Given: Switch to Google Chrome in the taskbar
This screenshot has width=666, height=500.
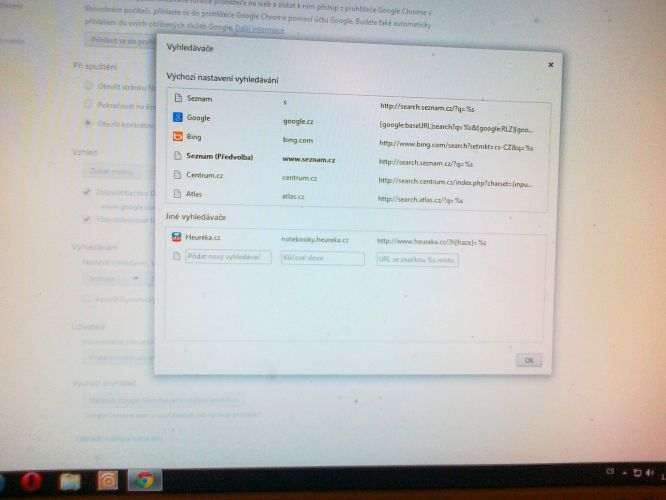Looking at the screenshot, I should click(x=145, y=480).
